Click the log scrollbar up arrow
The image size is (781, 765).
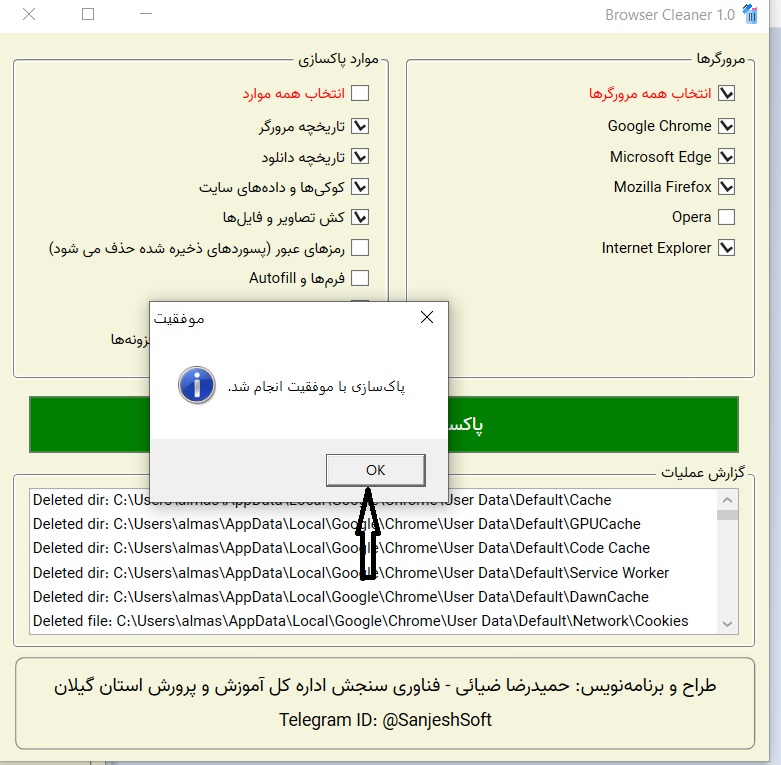coord(728,498)
